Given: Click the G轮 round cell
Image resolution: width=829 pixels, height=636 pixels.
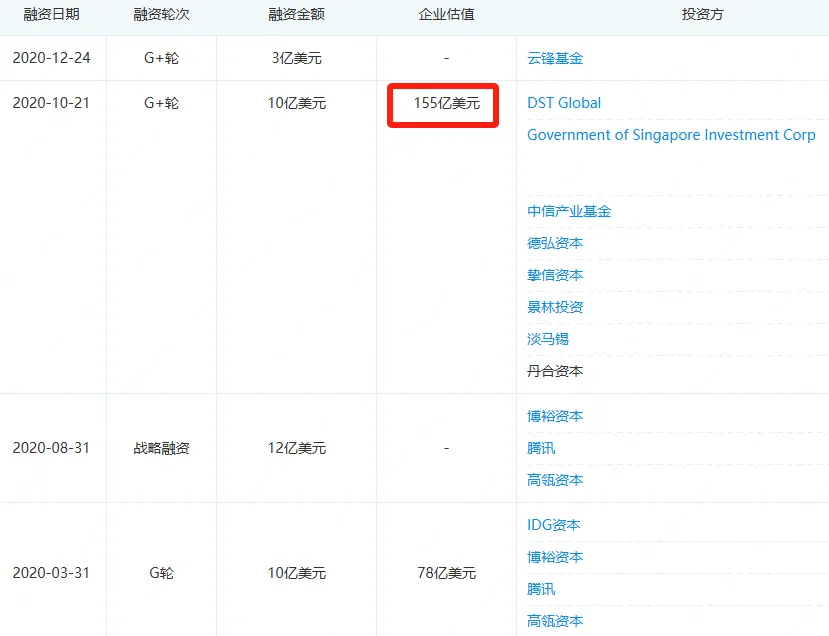Looking at the screenshot, I should click(x=161, y=573).
